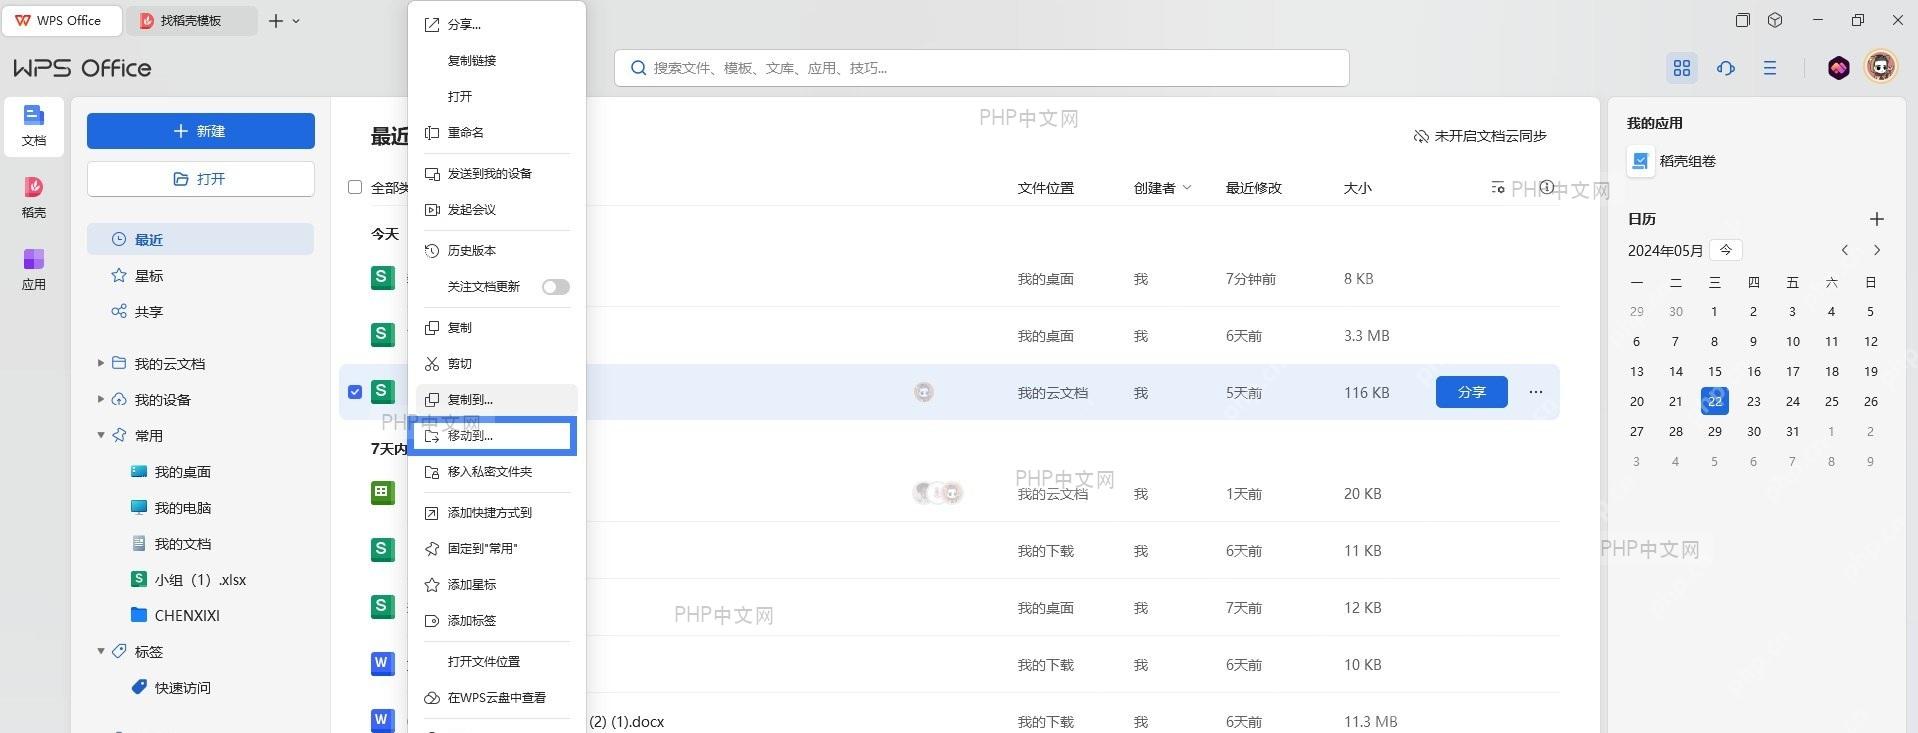This screenshot has height=733, width=1918.
Task: Click the 打开 button under 新建
Action: tap(201, 179)
